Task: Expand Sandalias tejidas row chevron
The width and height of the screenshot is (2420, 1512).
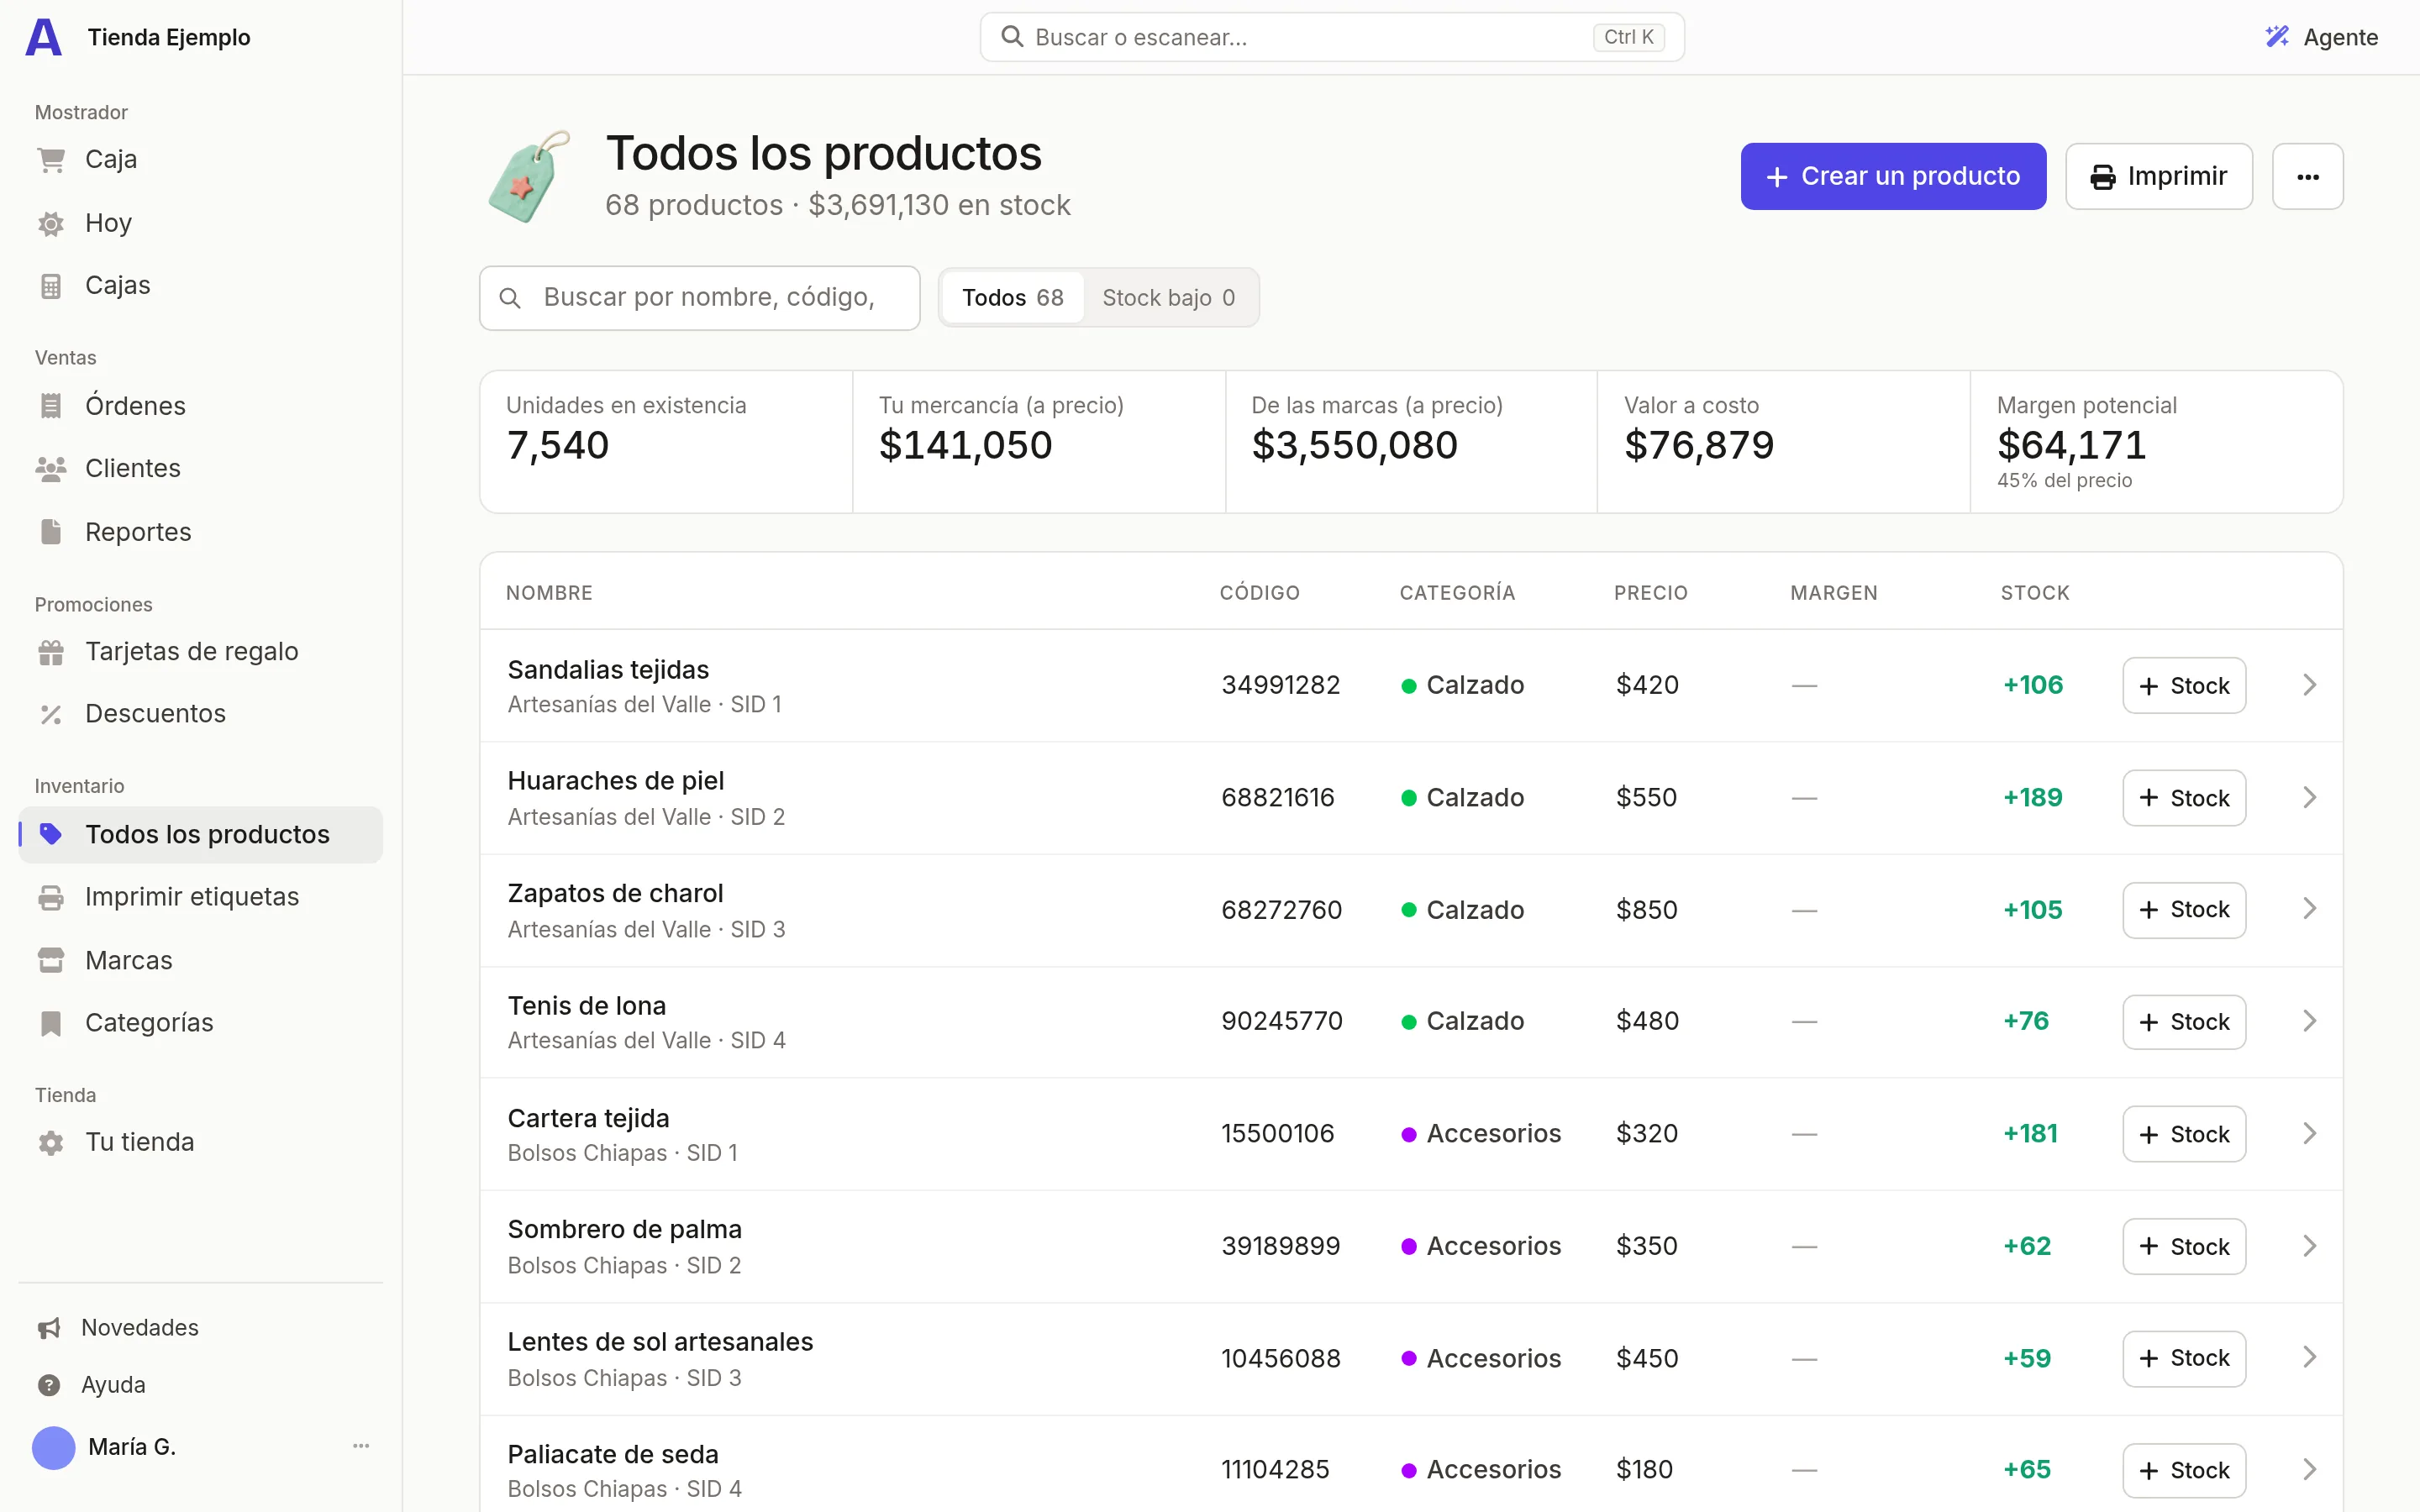Action: (2309, 685)
